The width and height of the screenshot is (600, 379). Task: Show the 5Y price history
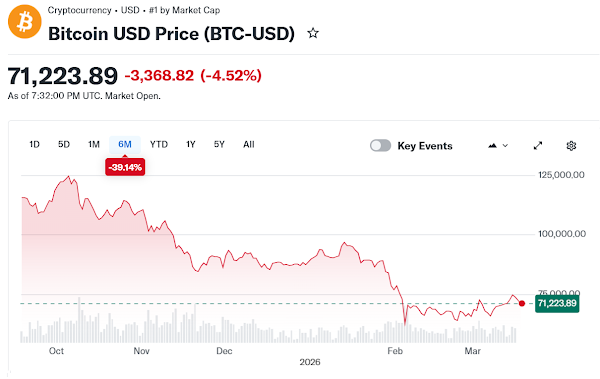click(x=219, y=144)
